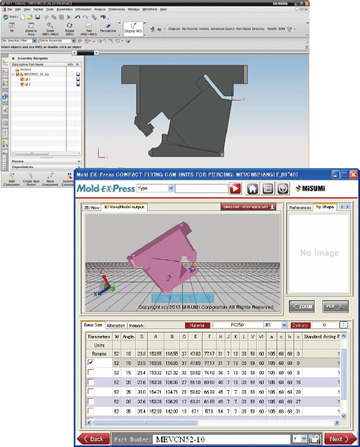
Task: Click the table's horizontal scrollbar
Action: 213,422
